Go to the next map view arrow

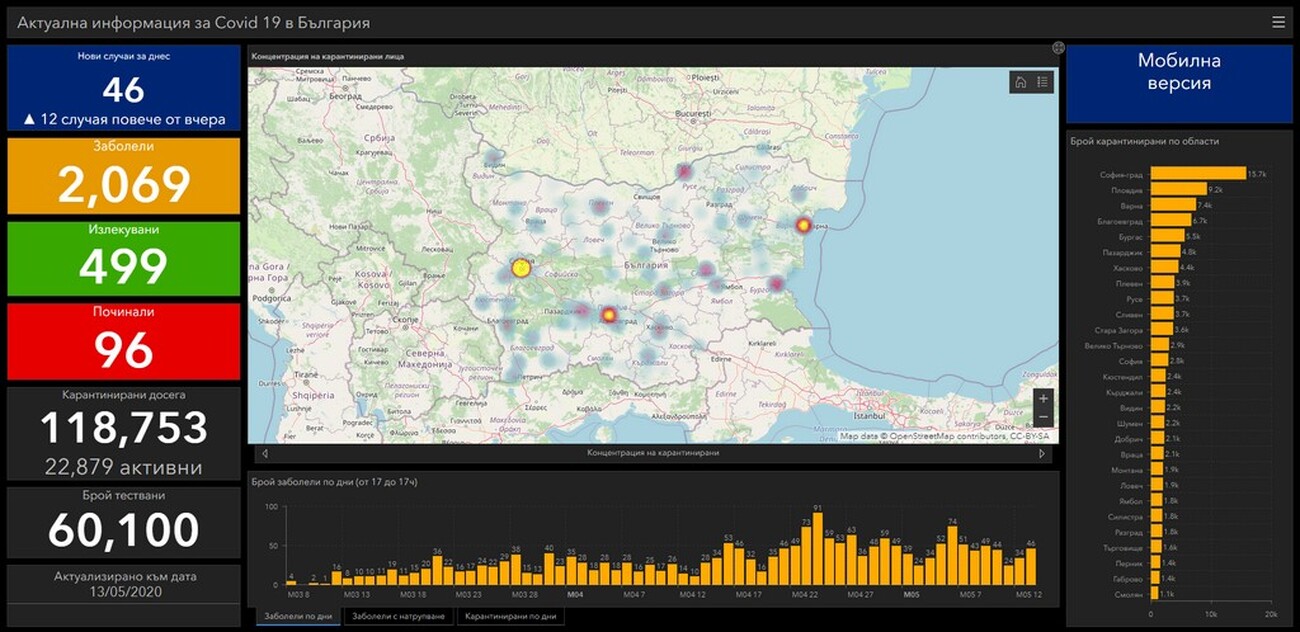coord(1042,453)
